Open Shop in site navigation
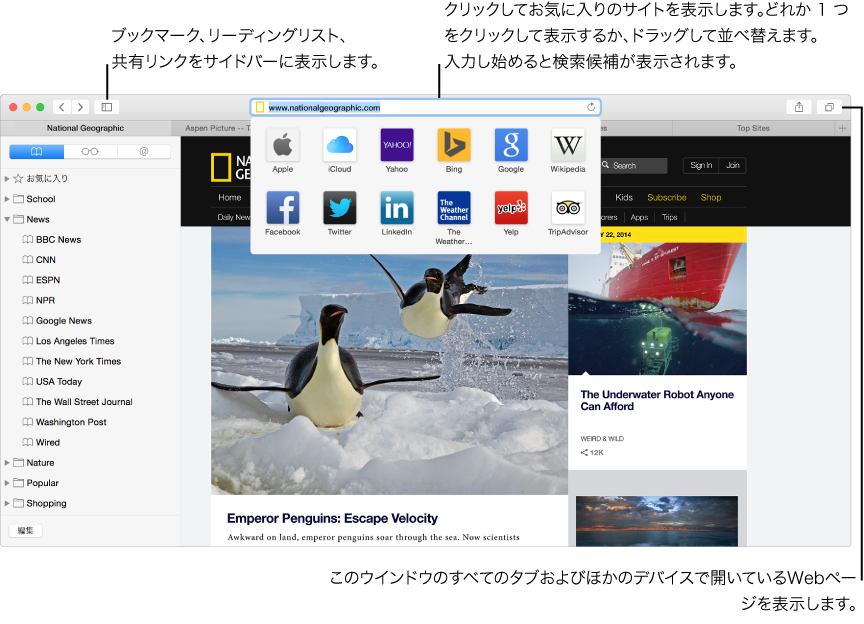The image size is (864, 624). 711,197
